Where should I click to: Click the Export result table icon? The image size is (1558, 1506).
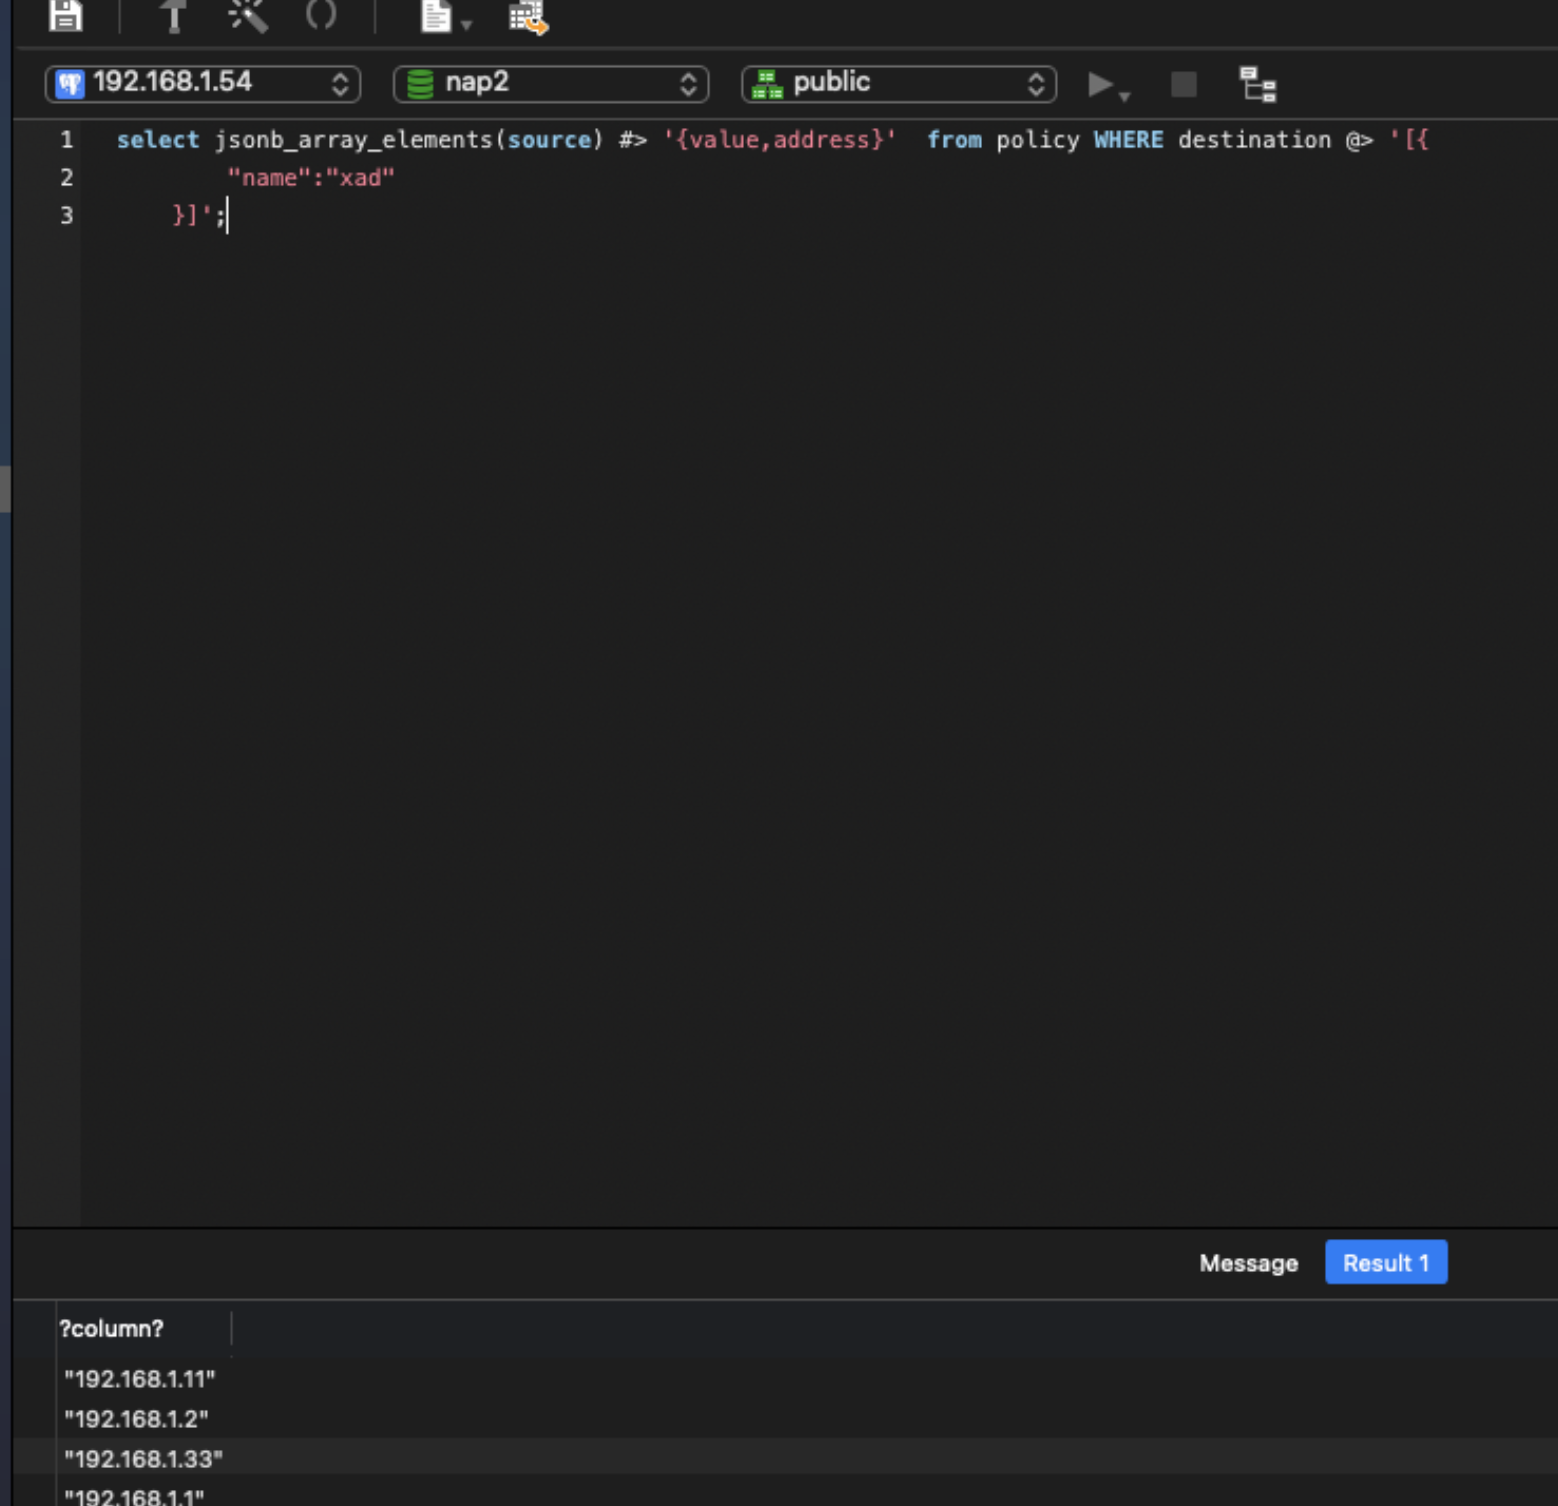528,17
